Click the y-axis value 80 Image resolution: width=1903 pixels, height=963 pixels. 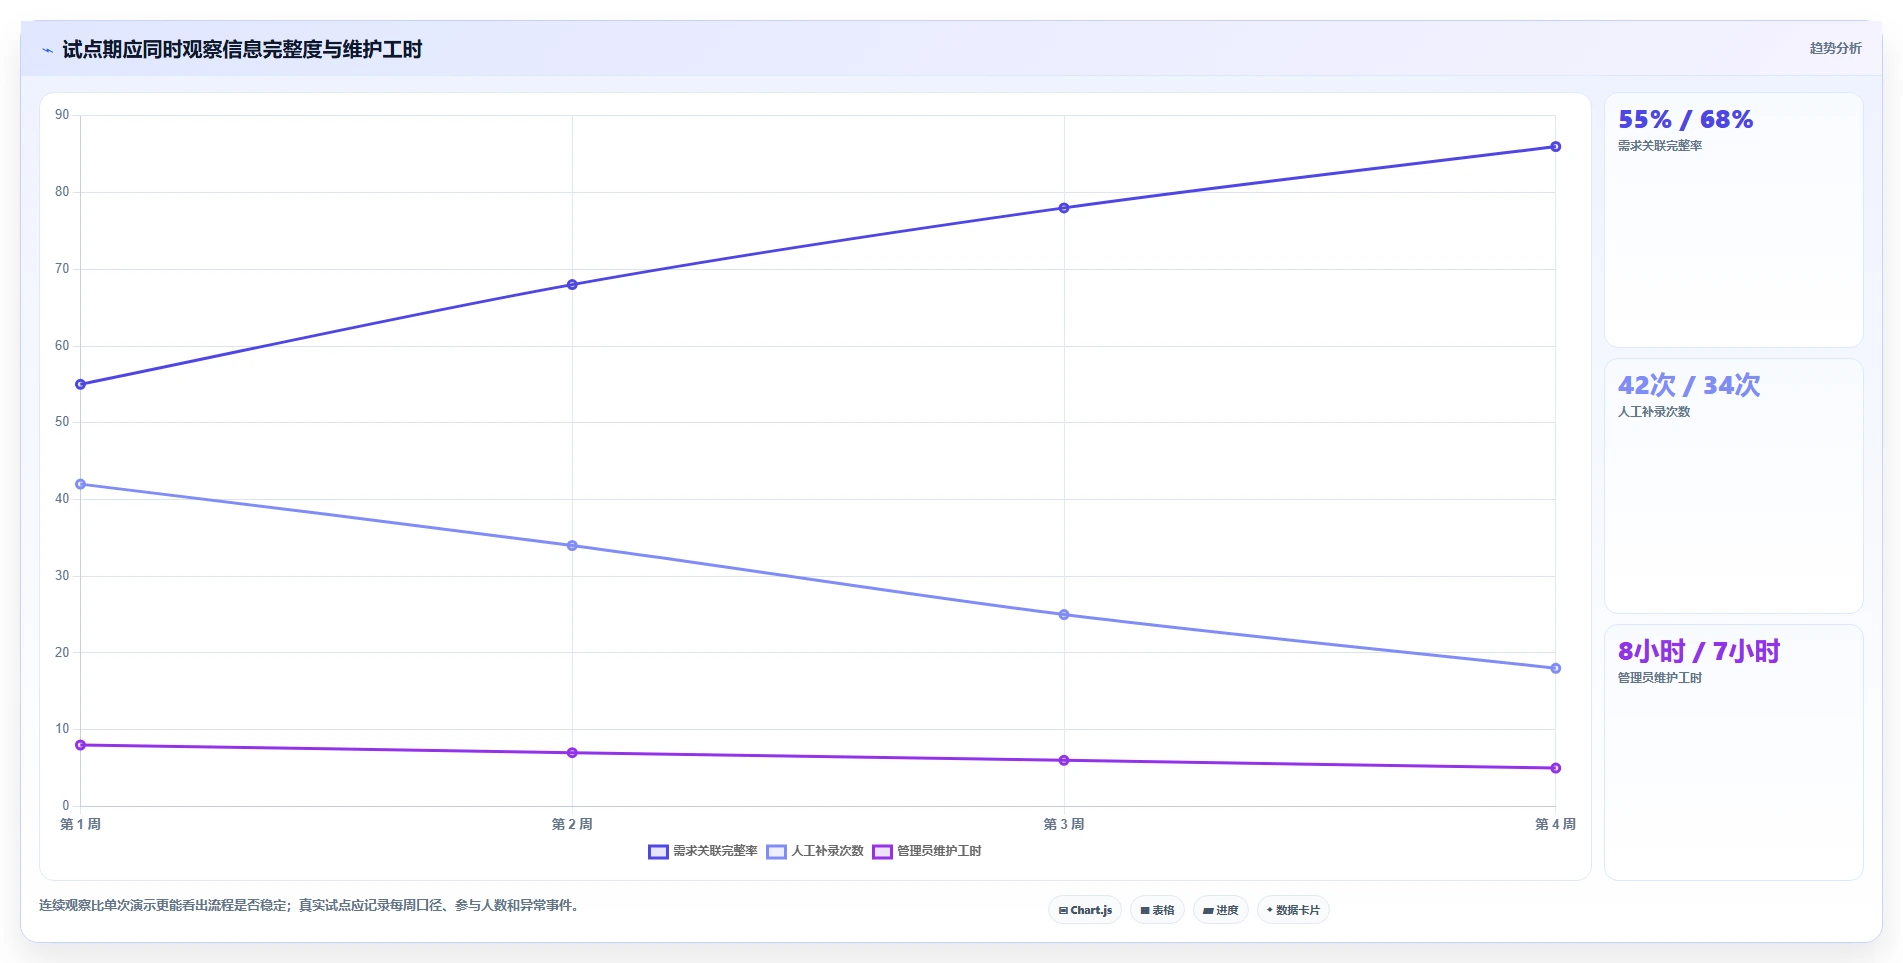pyautogui.click(x=62, y=192)
